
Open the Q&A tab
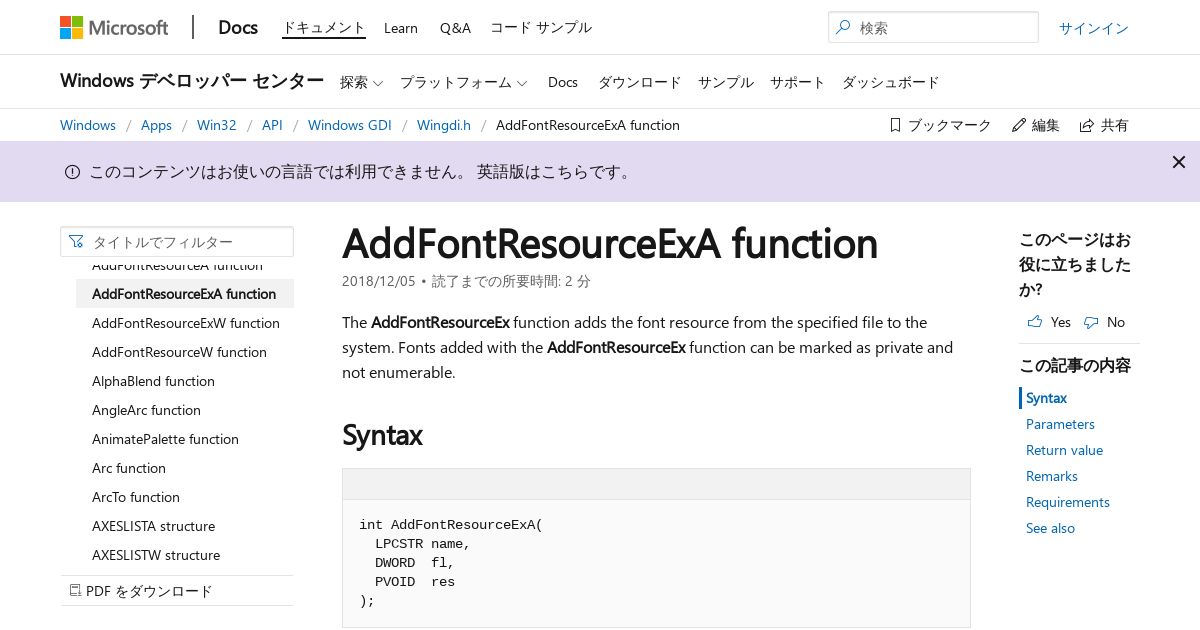tap(455, 28)
